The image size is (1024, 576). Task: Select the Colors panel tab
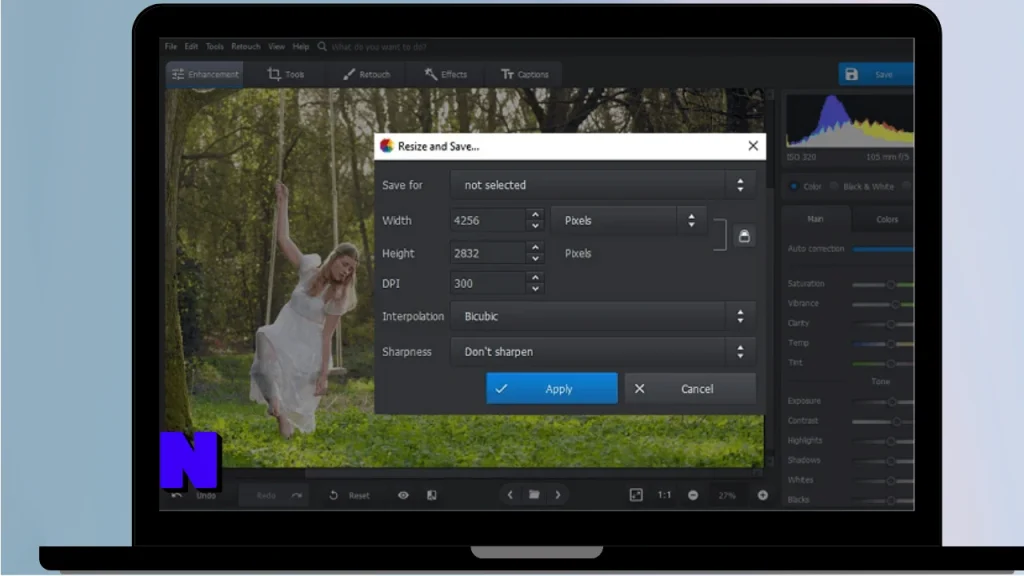click(886, 219)
